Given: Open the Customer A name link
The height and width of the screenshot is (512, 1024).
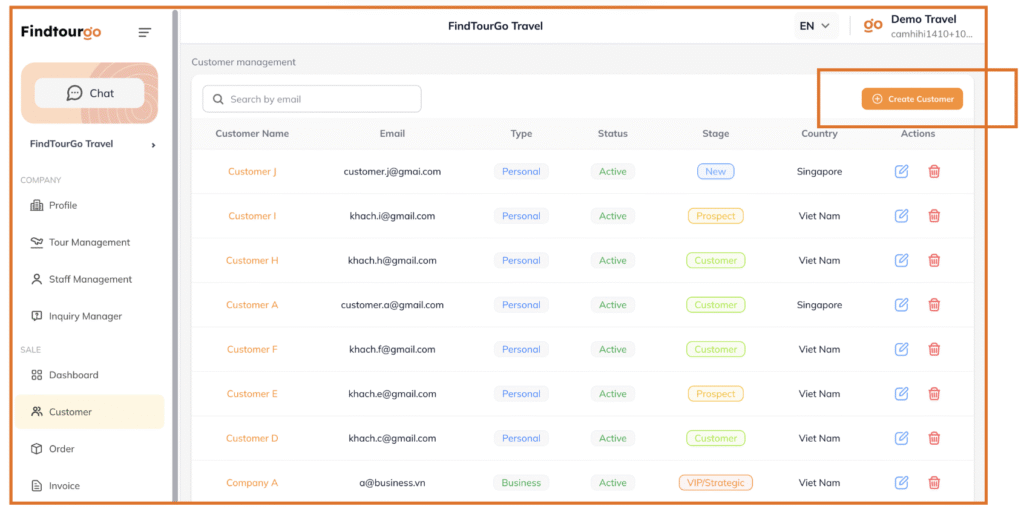Looking at the screenshot, I should point(252,305).
